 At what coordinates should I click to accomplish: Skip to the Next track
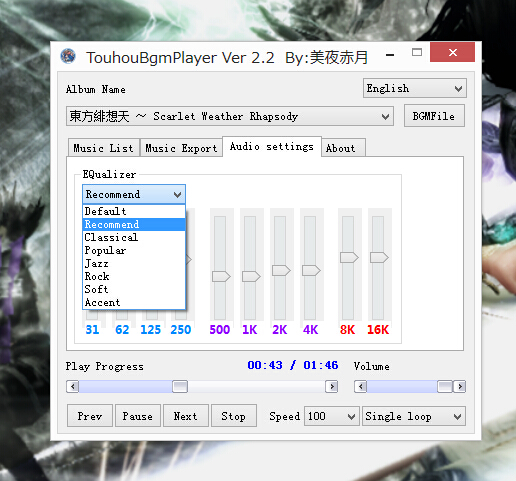coord(186,416)
